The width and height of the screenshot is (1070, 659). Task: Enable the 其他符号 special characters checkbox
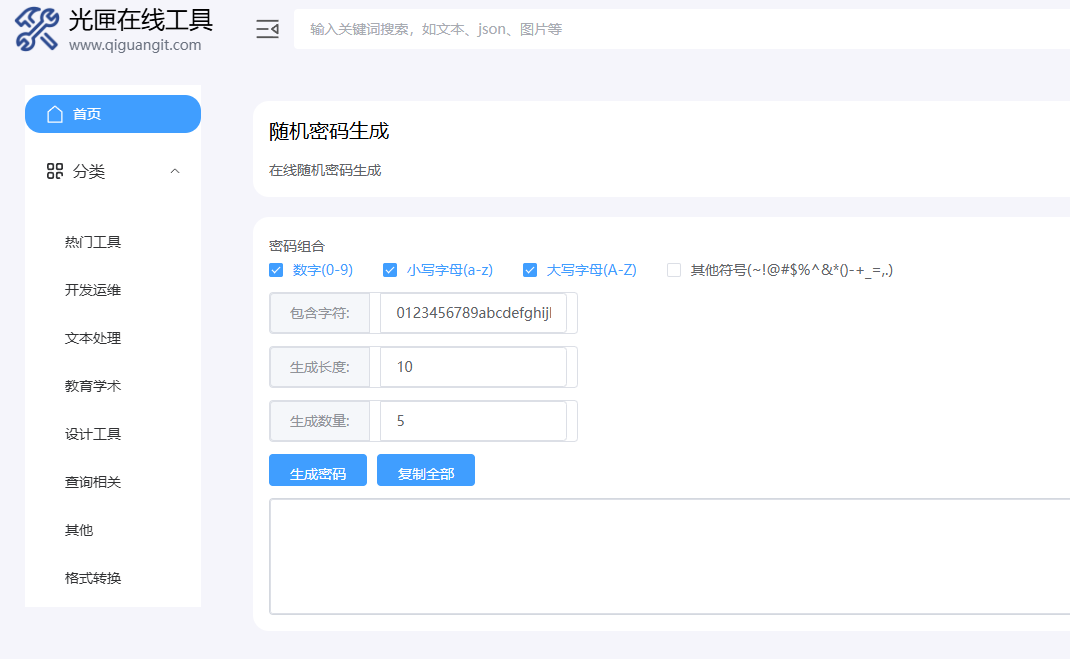point(674,270)
